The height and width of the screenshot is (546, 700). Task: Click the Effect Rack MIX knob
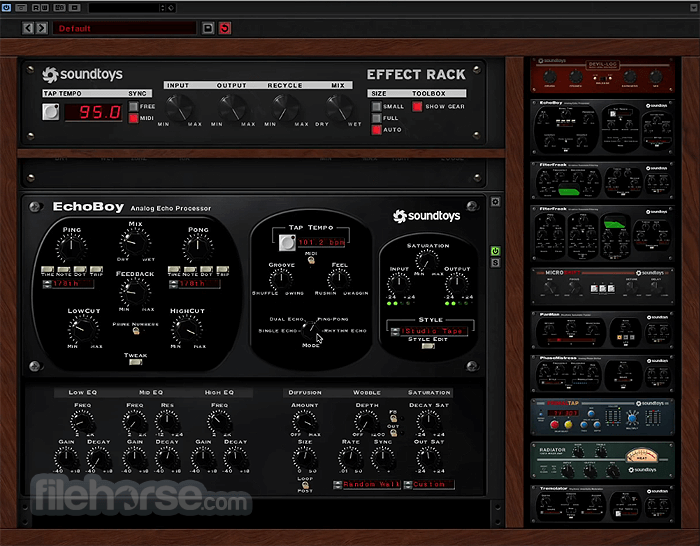339,108
